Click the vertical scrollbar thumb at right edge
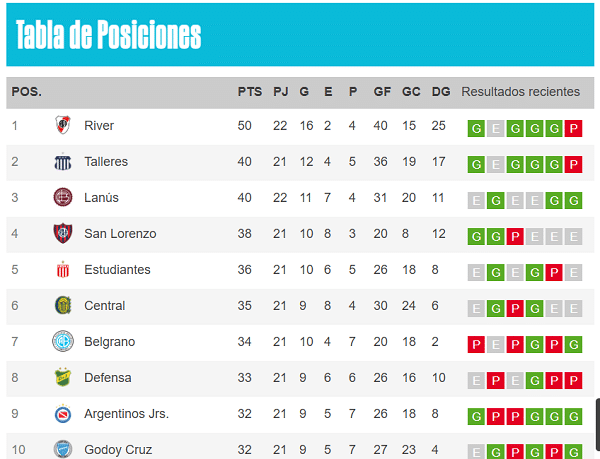This screenshot has width=600, height=459. click(x=598, y=421)
